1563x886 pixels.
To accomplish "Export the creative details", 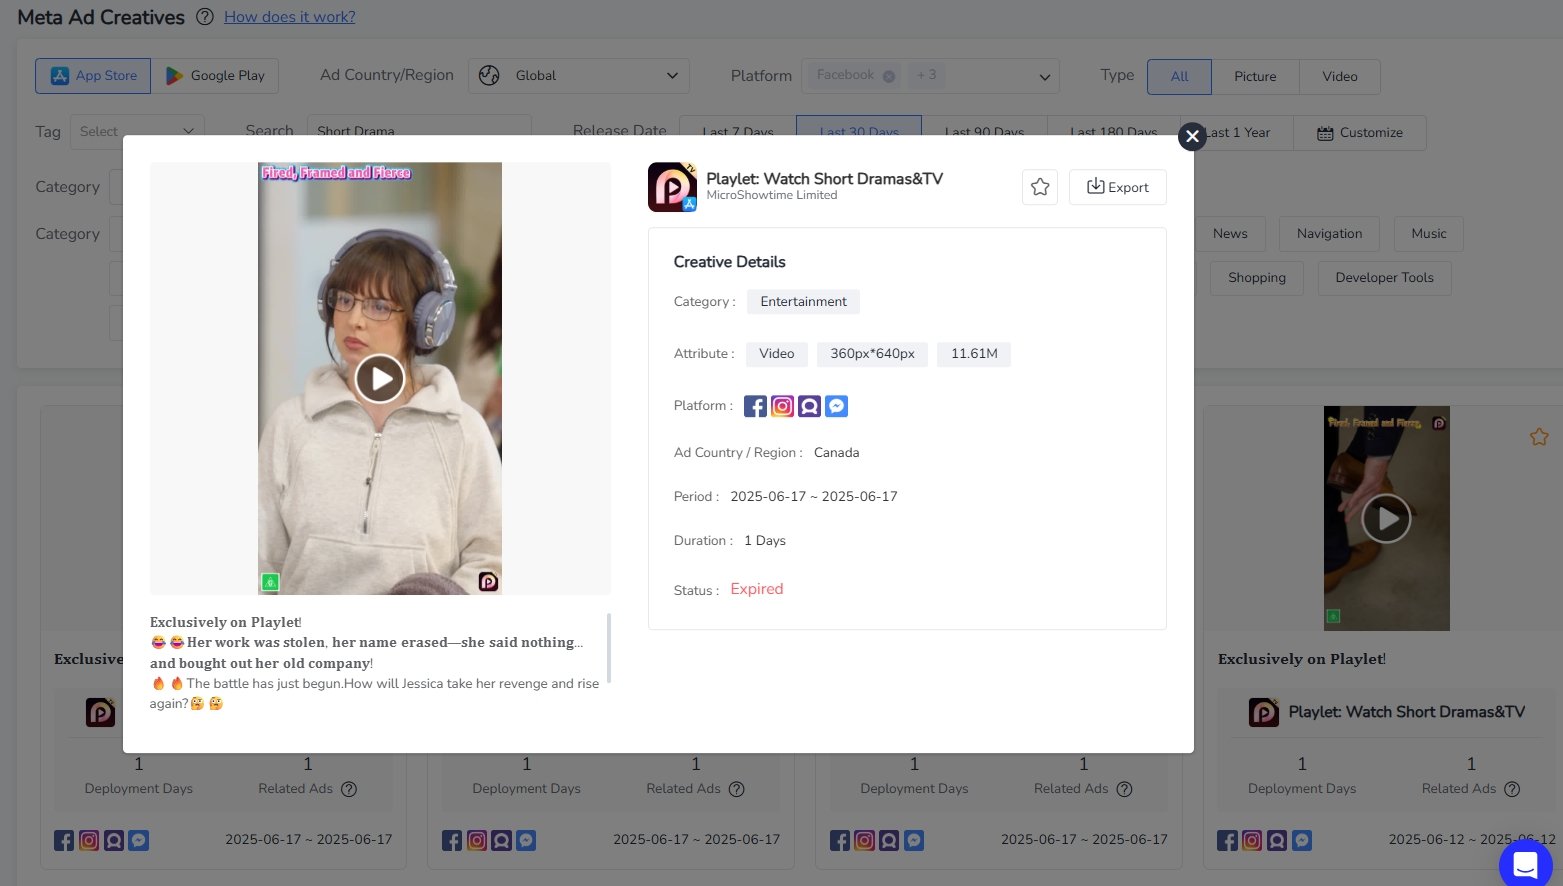I will click(x=1117, y=187).
